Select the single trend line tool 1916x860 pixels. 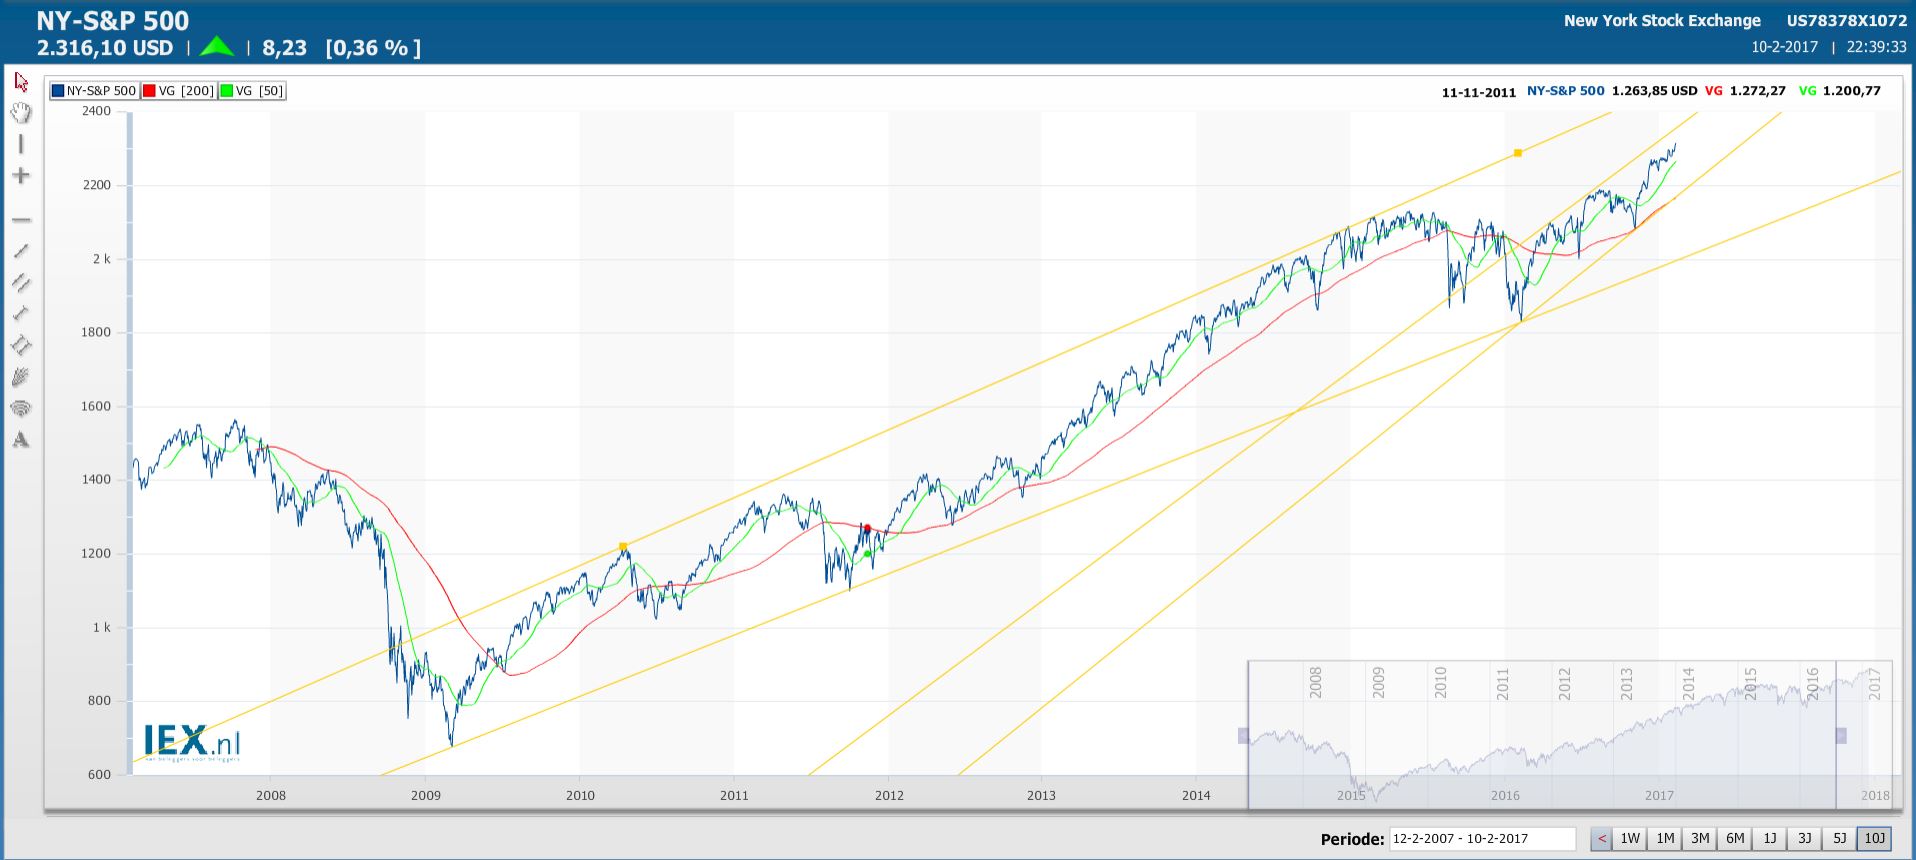point(21,251)
